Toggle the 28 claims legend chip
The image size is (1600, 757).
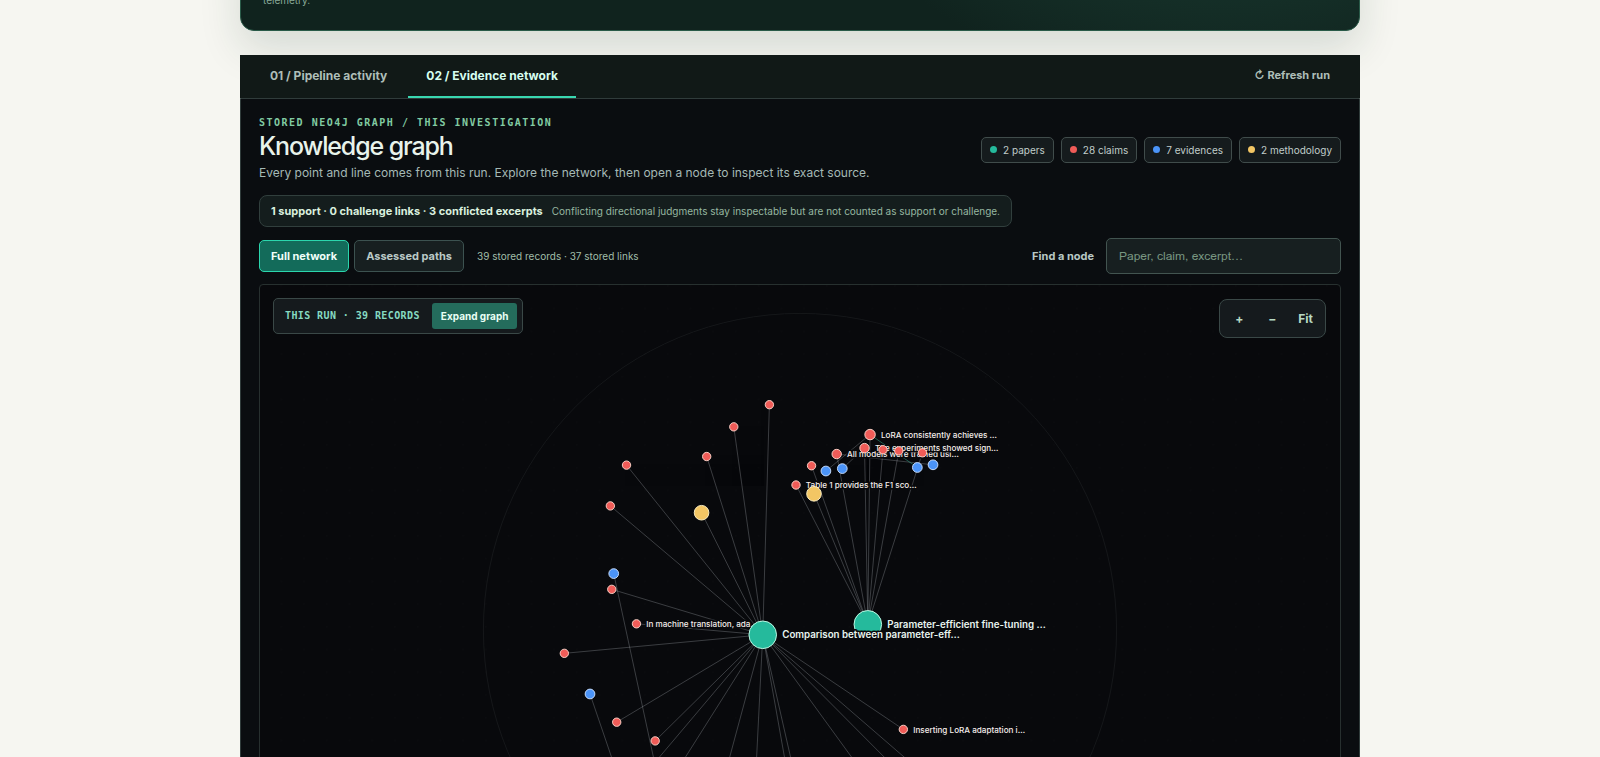[1099, 150]
